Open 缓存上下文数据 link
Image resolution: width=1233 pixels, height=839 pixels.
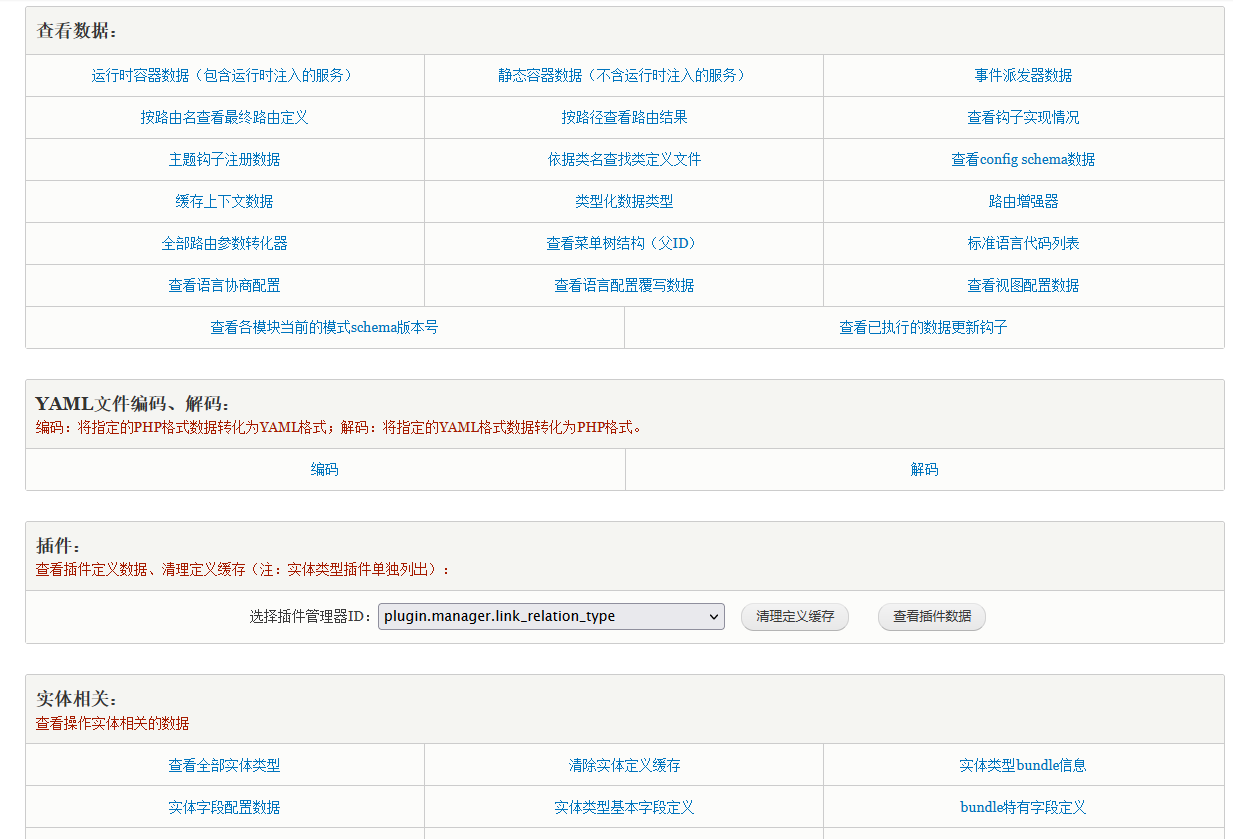coord(224,201)
